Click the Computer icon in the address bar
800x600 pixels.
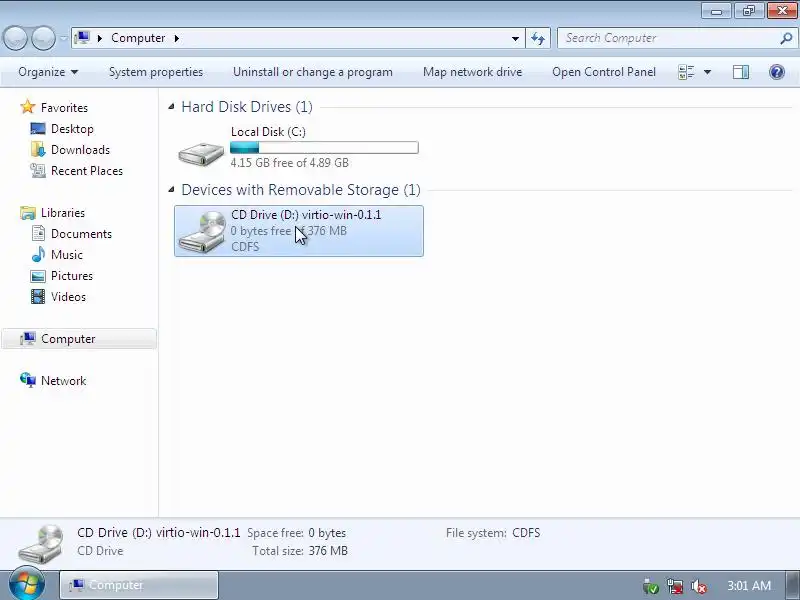tap(82, 38)
